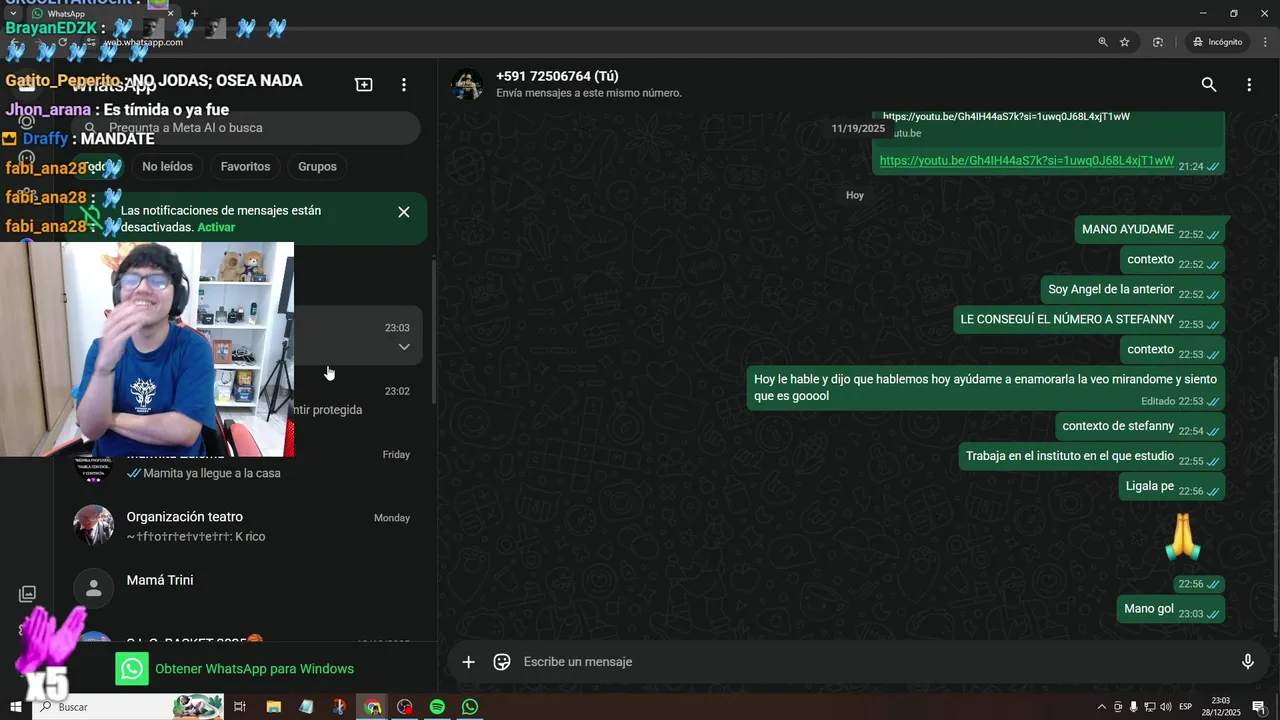Click the 'contexto de stefanny' message
The image size is (1280, 720).
pos(1140,426)
